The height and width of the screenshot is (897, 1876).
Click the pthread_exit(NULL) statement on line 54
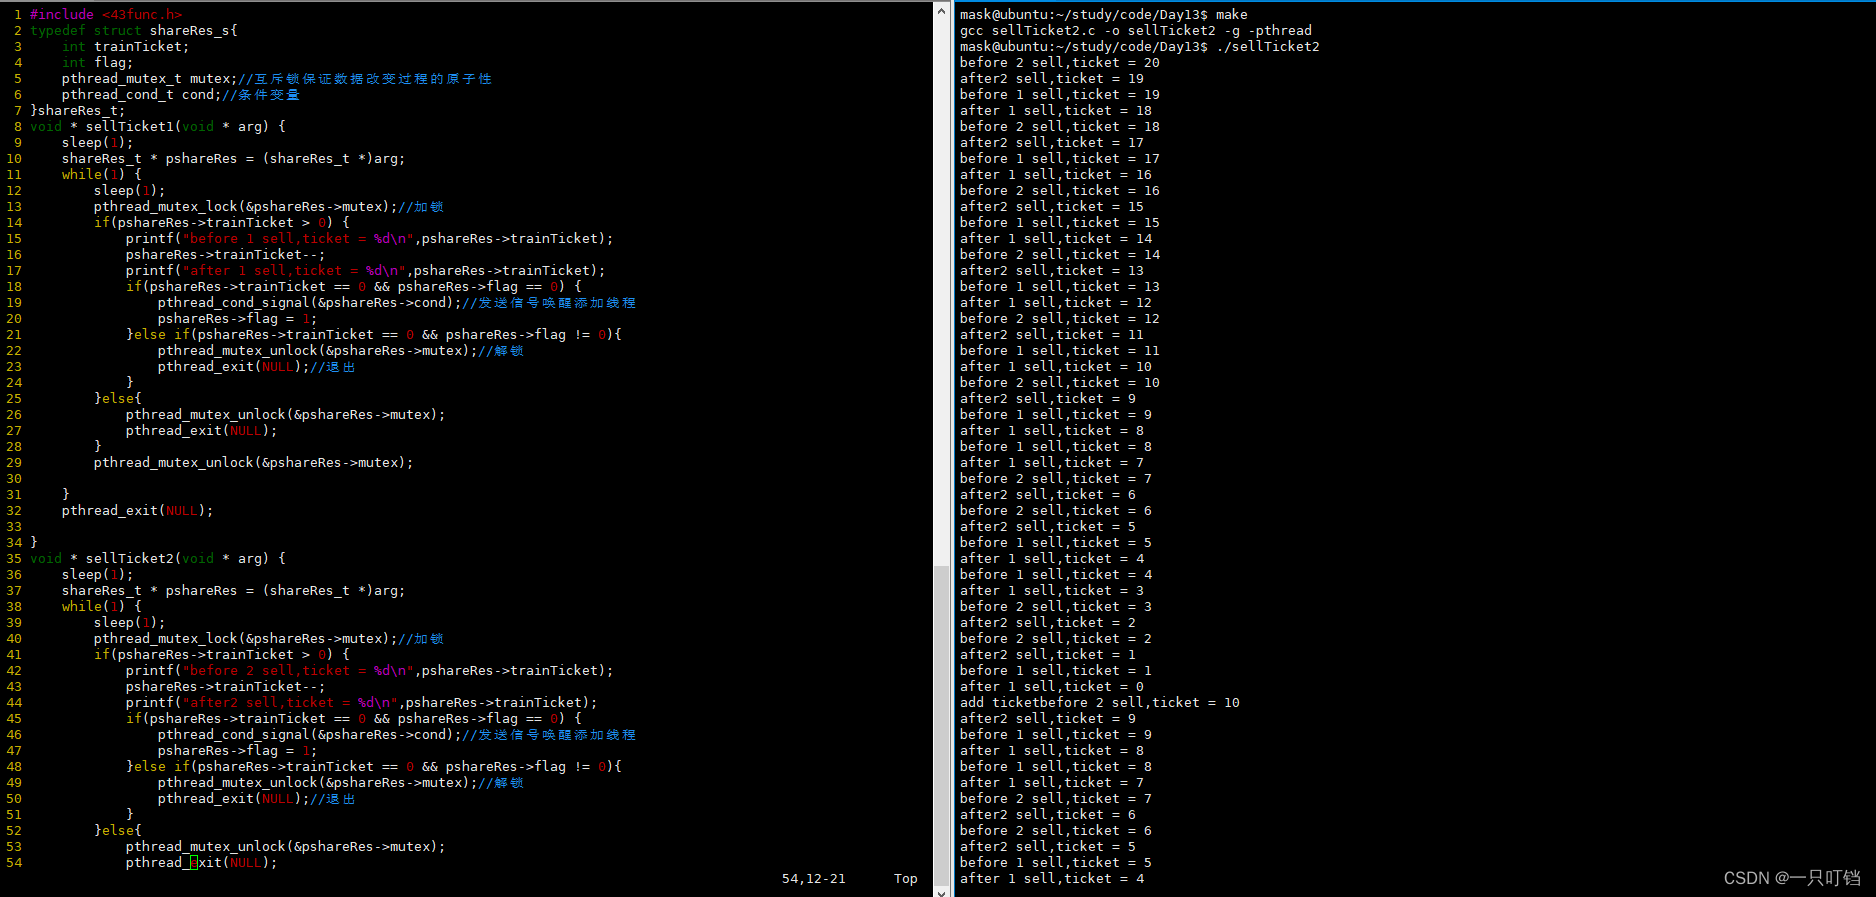(x=202, y=862)
